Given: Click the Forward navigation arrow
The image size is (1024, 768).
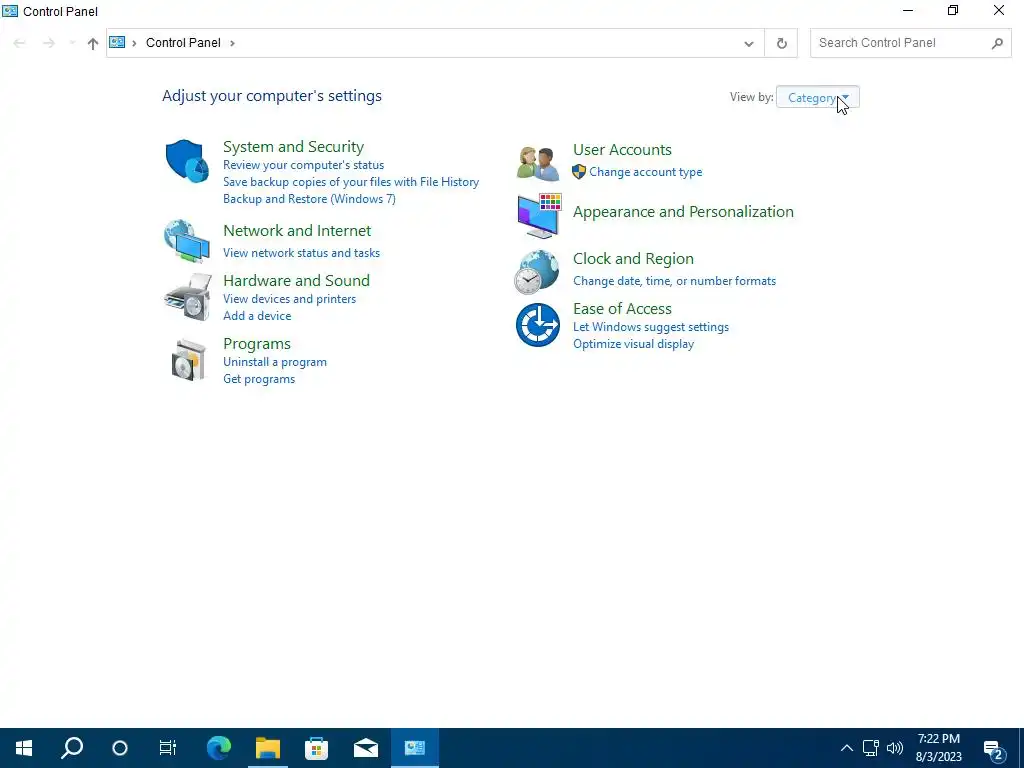Looking at the screenshot, I should 49,43.
